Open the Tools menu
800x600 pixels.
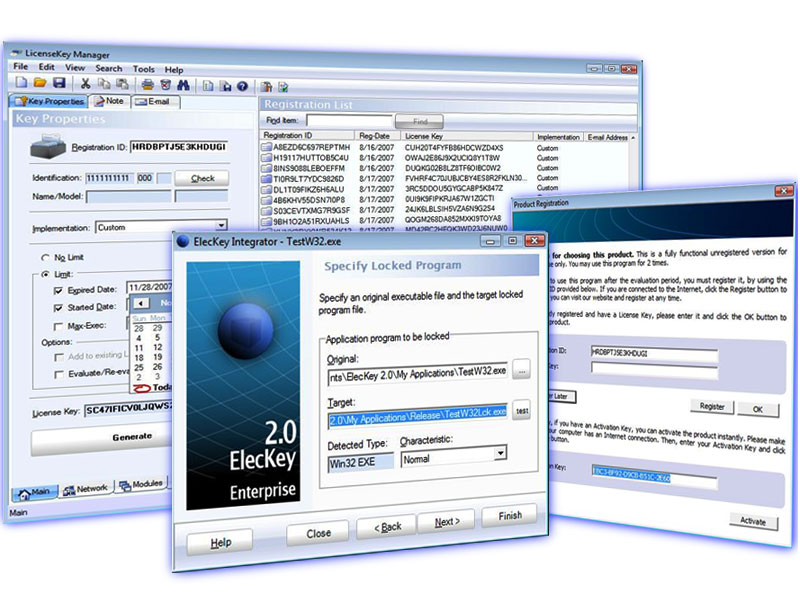tap(143, 69)
